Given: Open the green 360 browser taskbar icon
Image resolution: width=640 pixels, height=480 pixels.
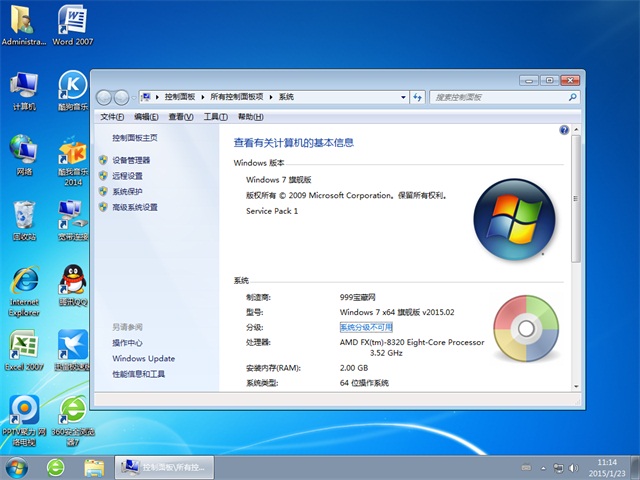Looking at the screenshot, I should pyautogui.click(x=56, y=468).
